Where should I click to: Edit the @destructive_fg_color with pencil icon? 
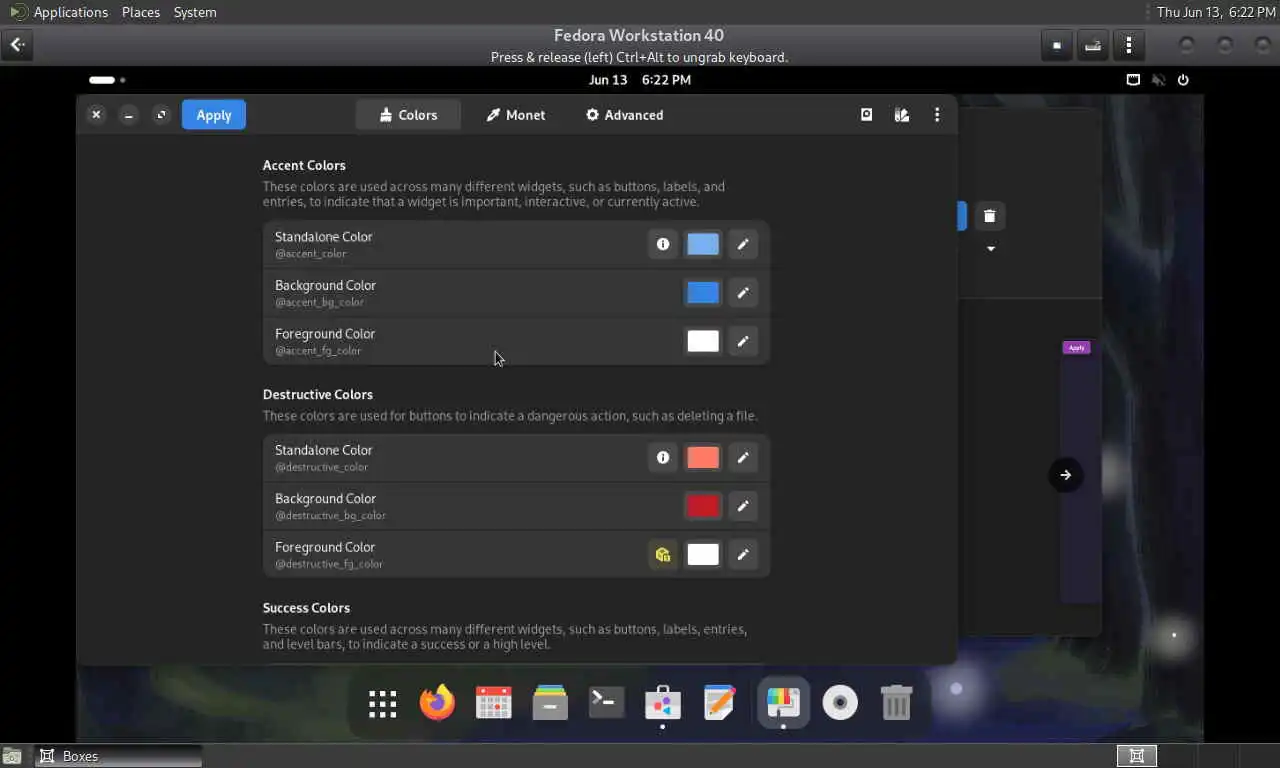tap(743, 554)
